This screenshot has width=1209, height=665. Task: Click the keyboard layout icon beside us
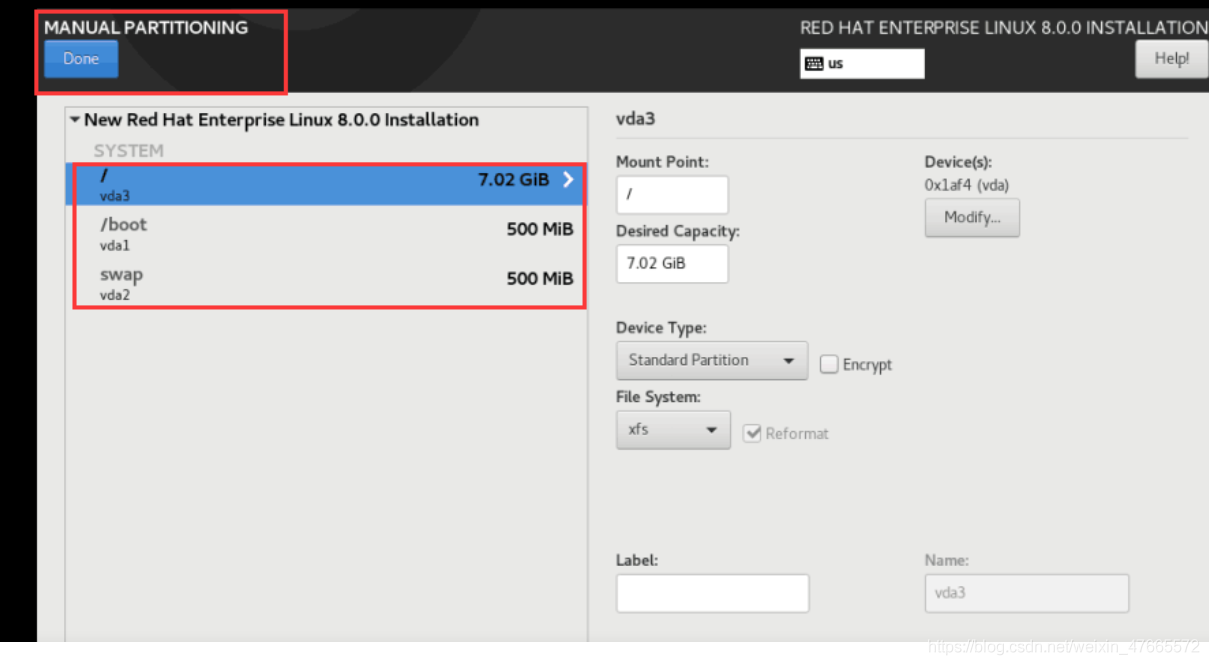pyautogui.click(x=814, y=63)
